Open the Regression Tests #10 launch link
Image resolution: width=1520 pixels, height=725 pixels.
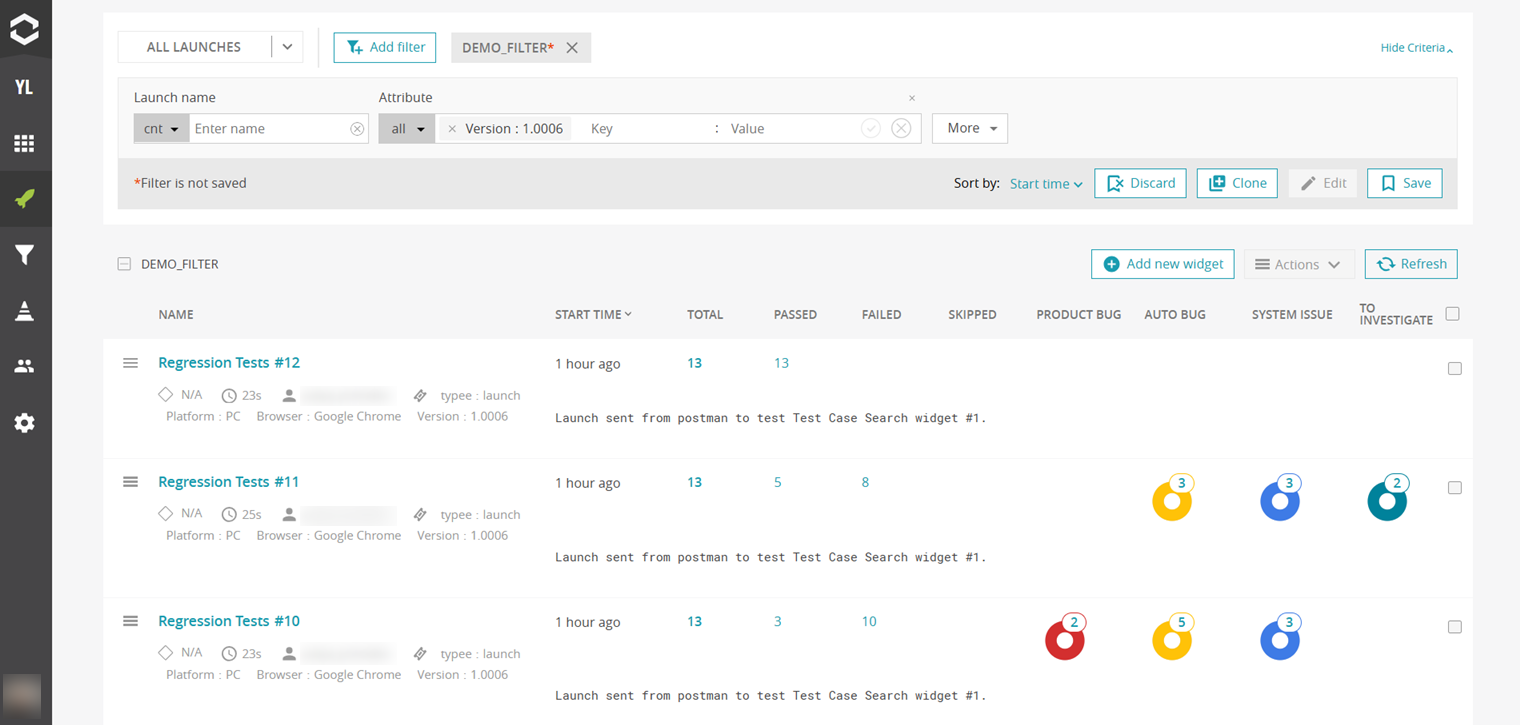pos(229,621)
